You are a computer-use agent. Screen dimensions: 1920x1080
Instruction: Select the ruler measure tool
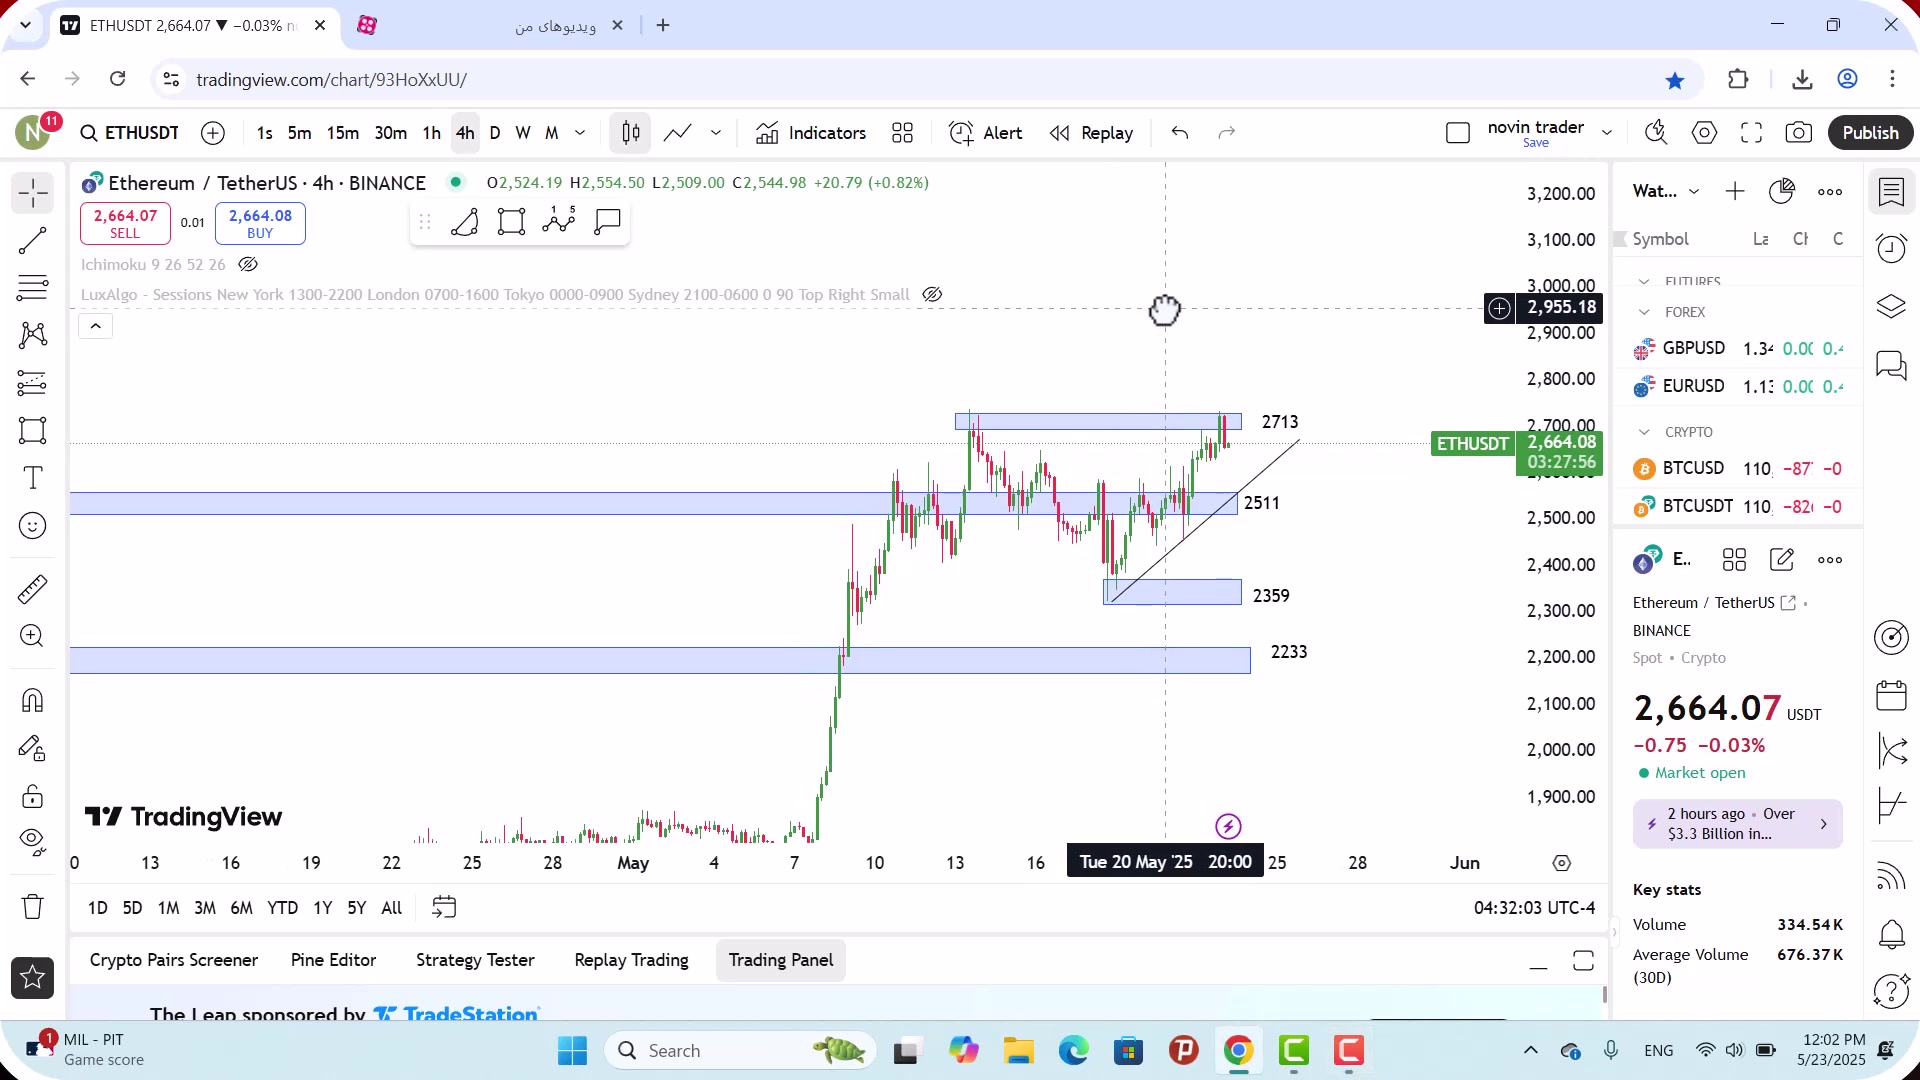33,589
